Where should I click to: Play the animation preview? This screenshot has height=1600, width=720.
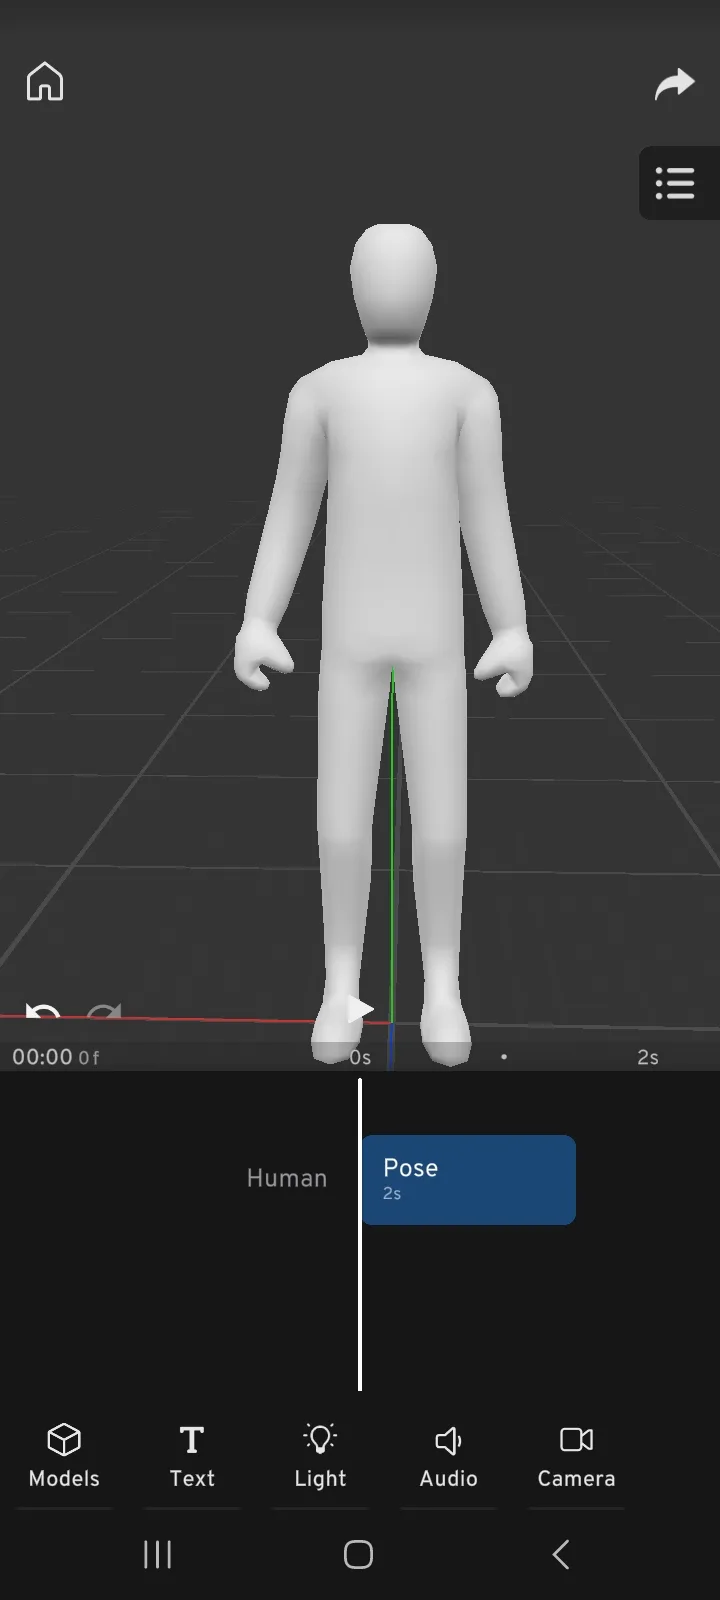360,1009
